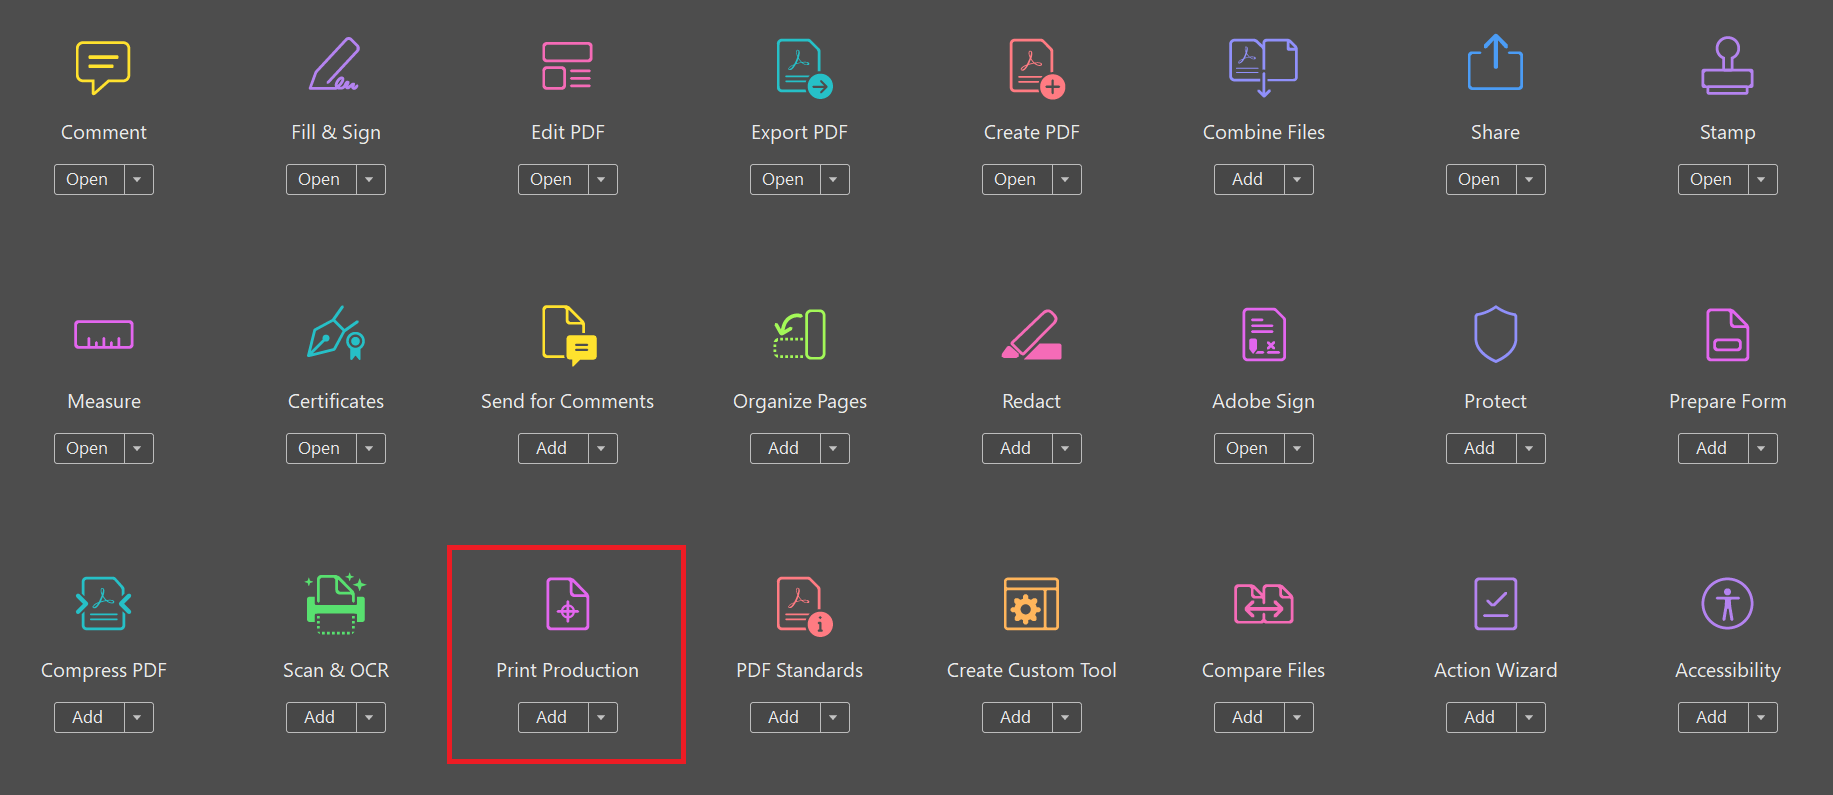The height and width of the screenshot is (795, 1833).
Task: Click the "PDF Standards" label
Action: [799, 670]
